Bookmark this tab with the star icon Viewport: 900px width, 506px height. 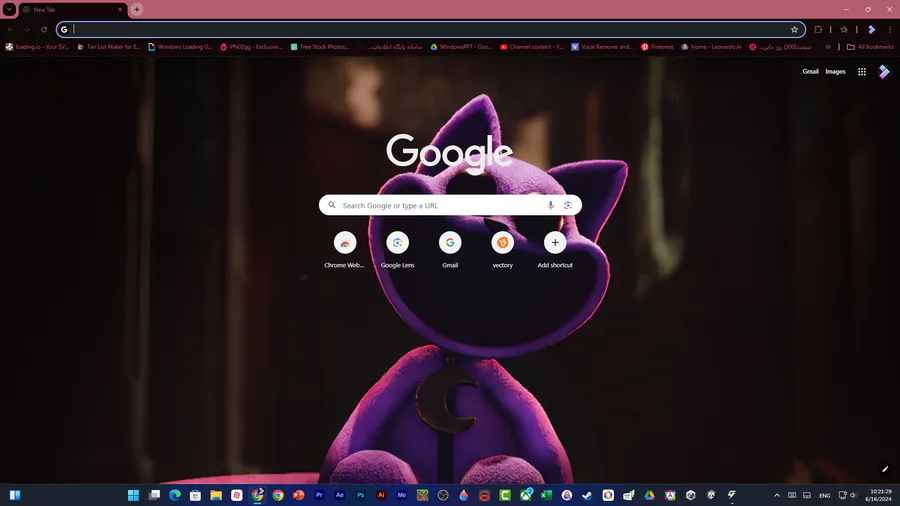point(794,29)
